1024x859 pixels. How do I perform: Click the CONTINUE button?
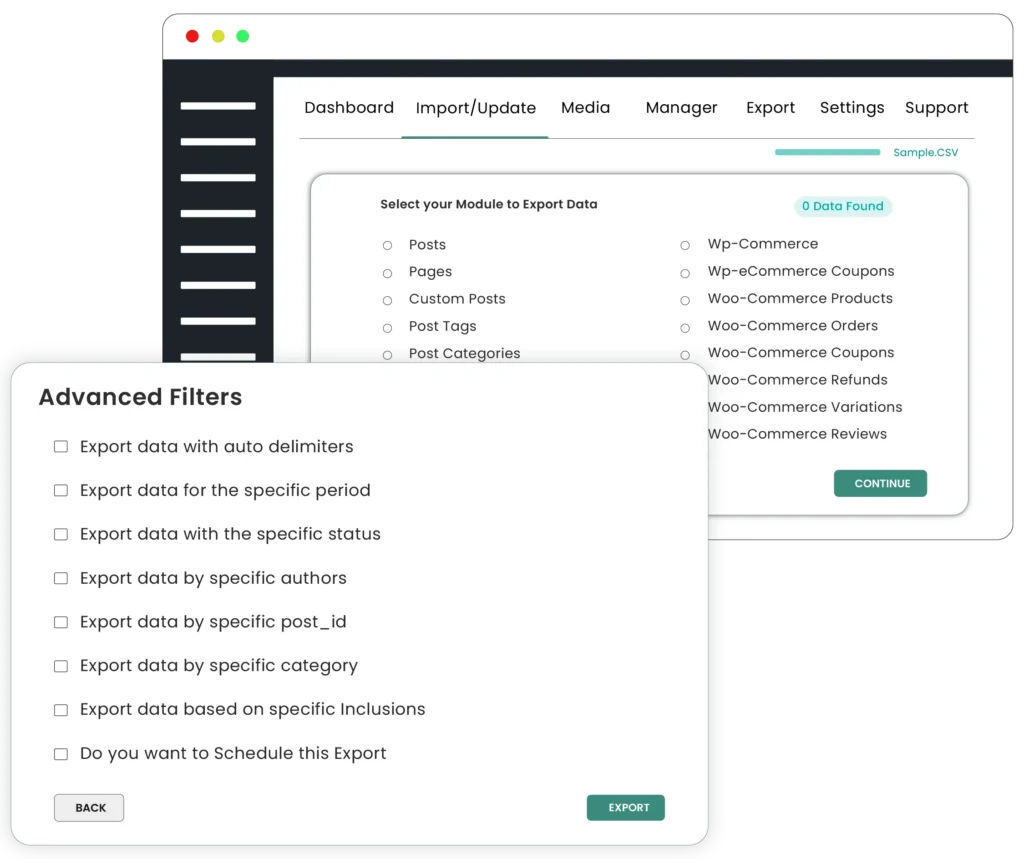pos(880,483)
